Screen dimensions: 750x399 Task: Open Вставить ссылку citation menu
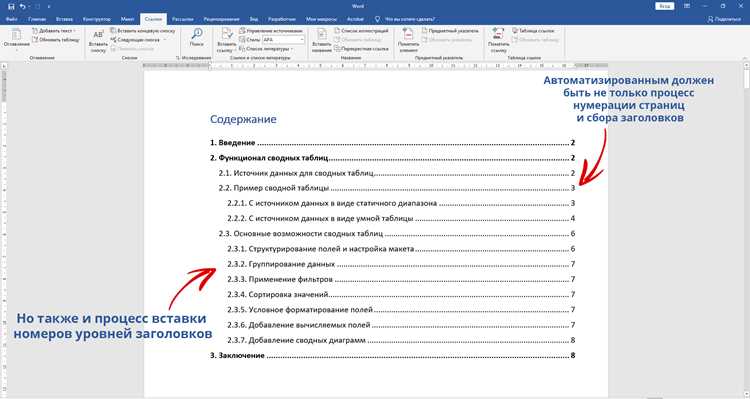pos(226,40)
